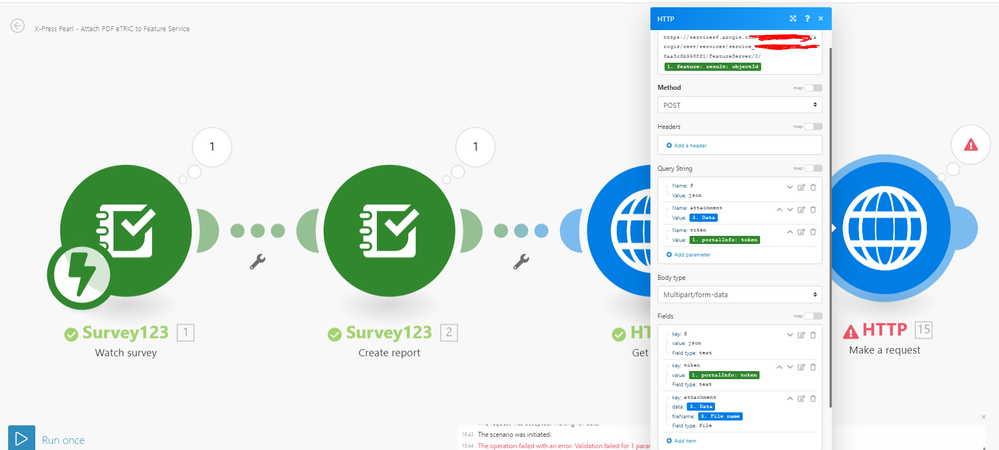Click the URL input field in HTTP panel
This screenshot has width=999, height=450.
(740, 52)
